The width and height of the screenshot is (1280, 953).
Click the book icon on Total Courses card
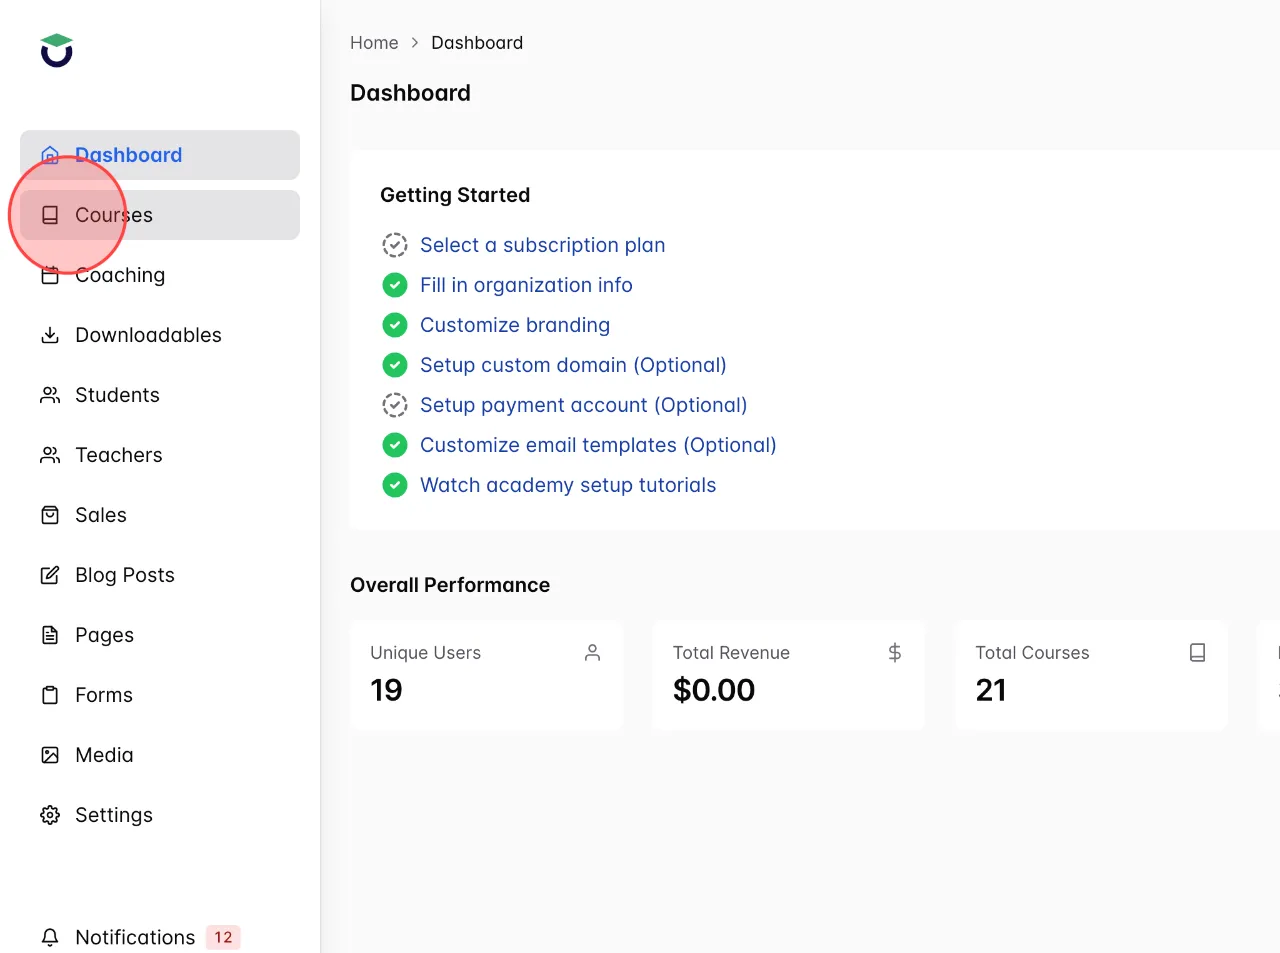pyautogui.click(x=1198, y=653)
